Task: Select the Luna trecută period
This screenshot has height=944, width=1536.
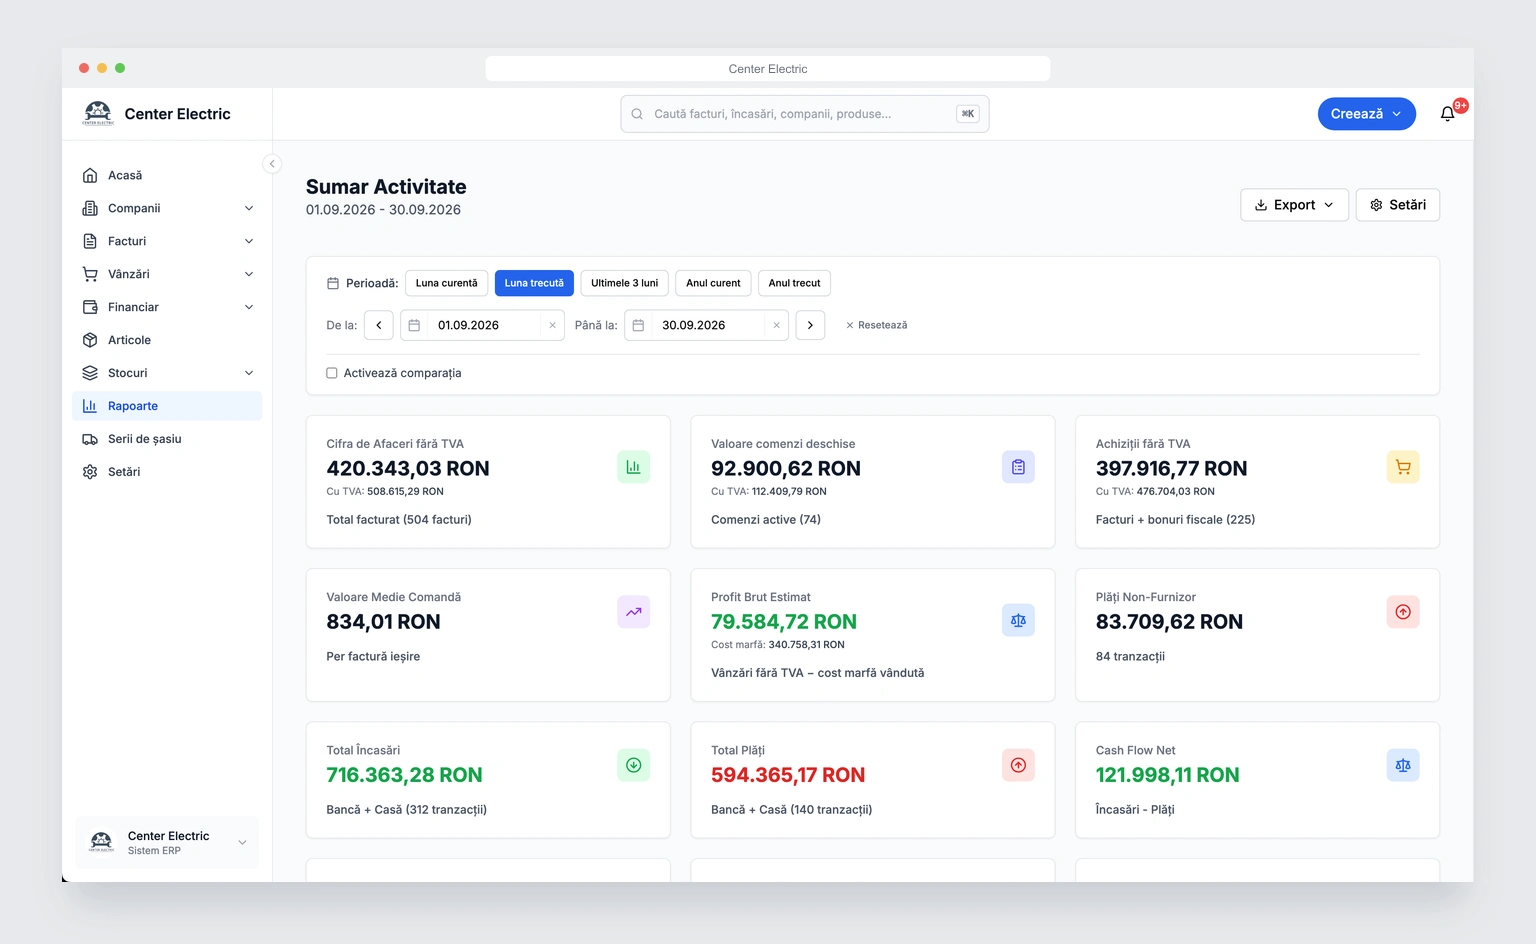Action: pos(534,283)
